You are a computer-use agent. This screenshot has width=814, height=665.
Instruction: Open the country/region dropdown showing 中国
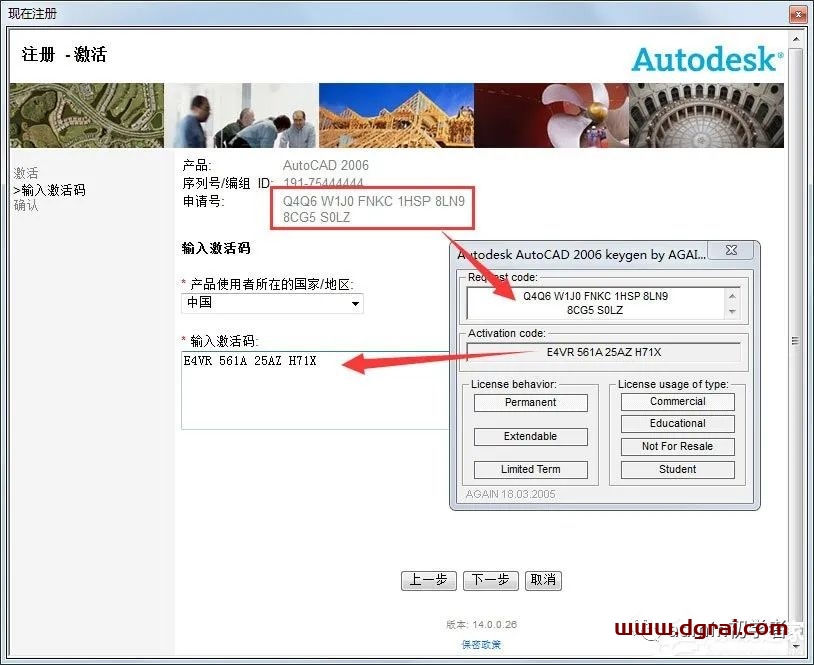click(x=272, y=303)
